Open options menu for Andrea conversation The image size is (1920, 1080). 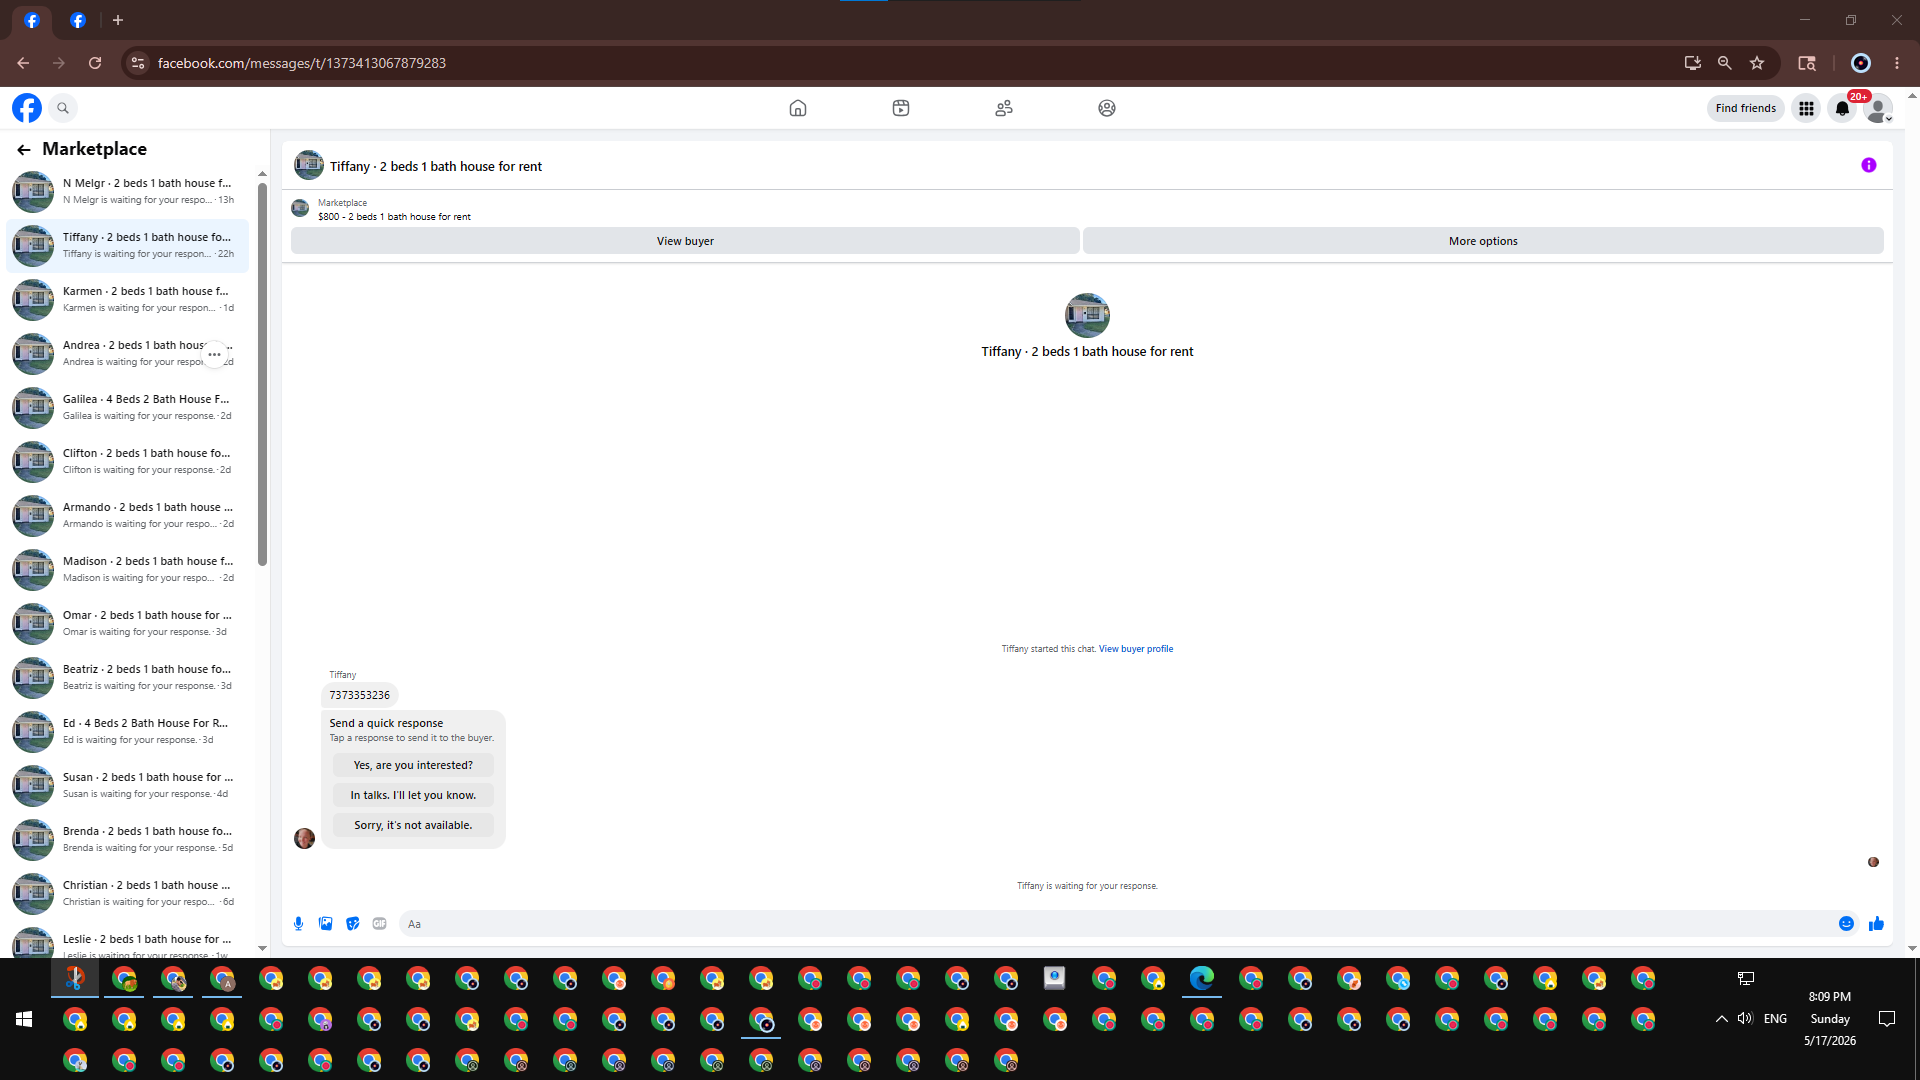pos(214,354)
